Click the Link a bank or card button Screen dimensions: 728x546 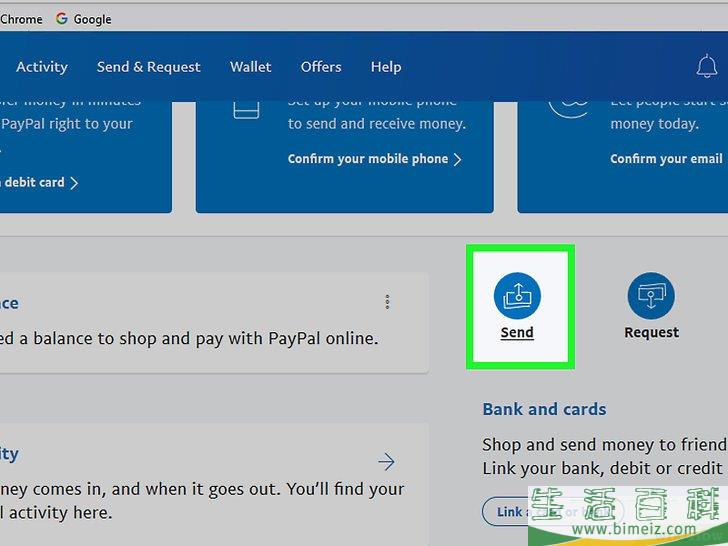pos(552,511)
